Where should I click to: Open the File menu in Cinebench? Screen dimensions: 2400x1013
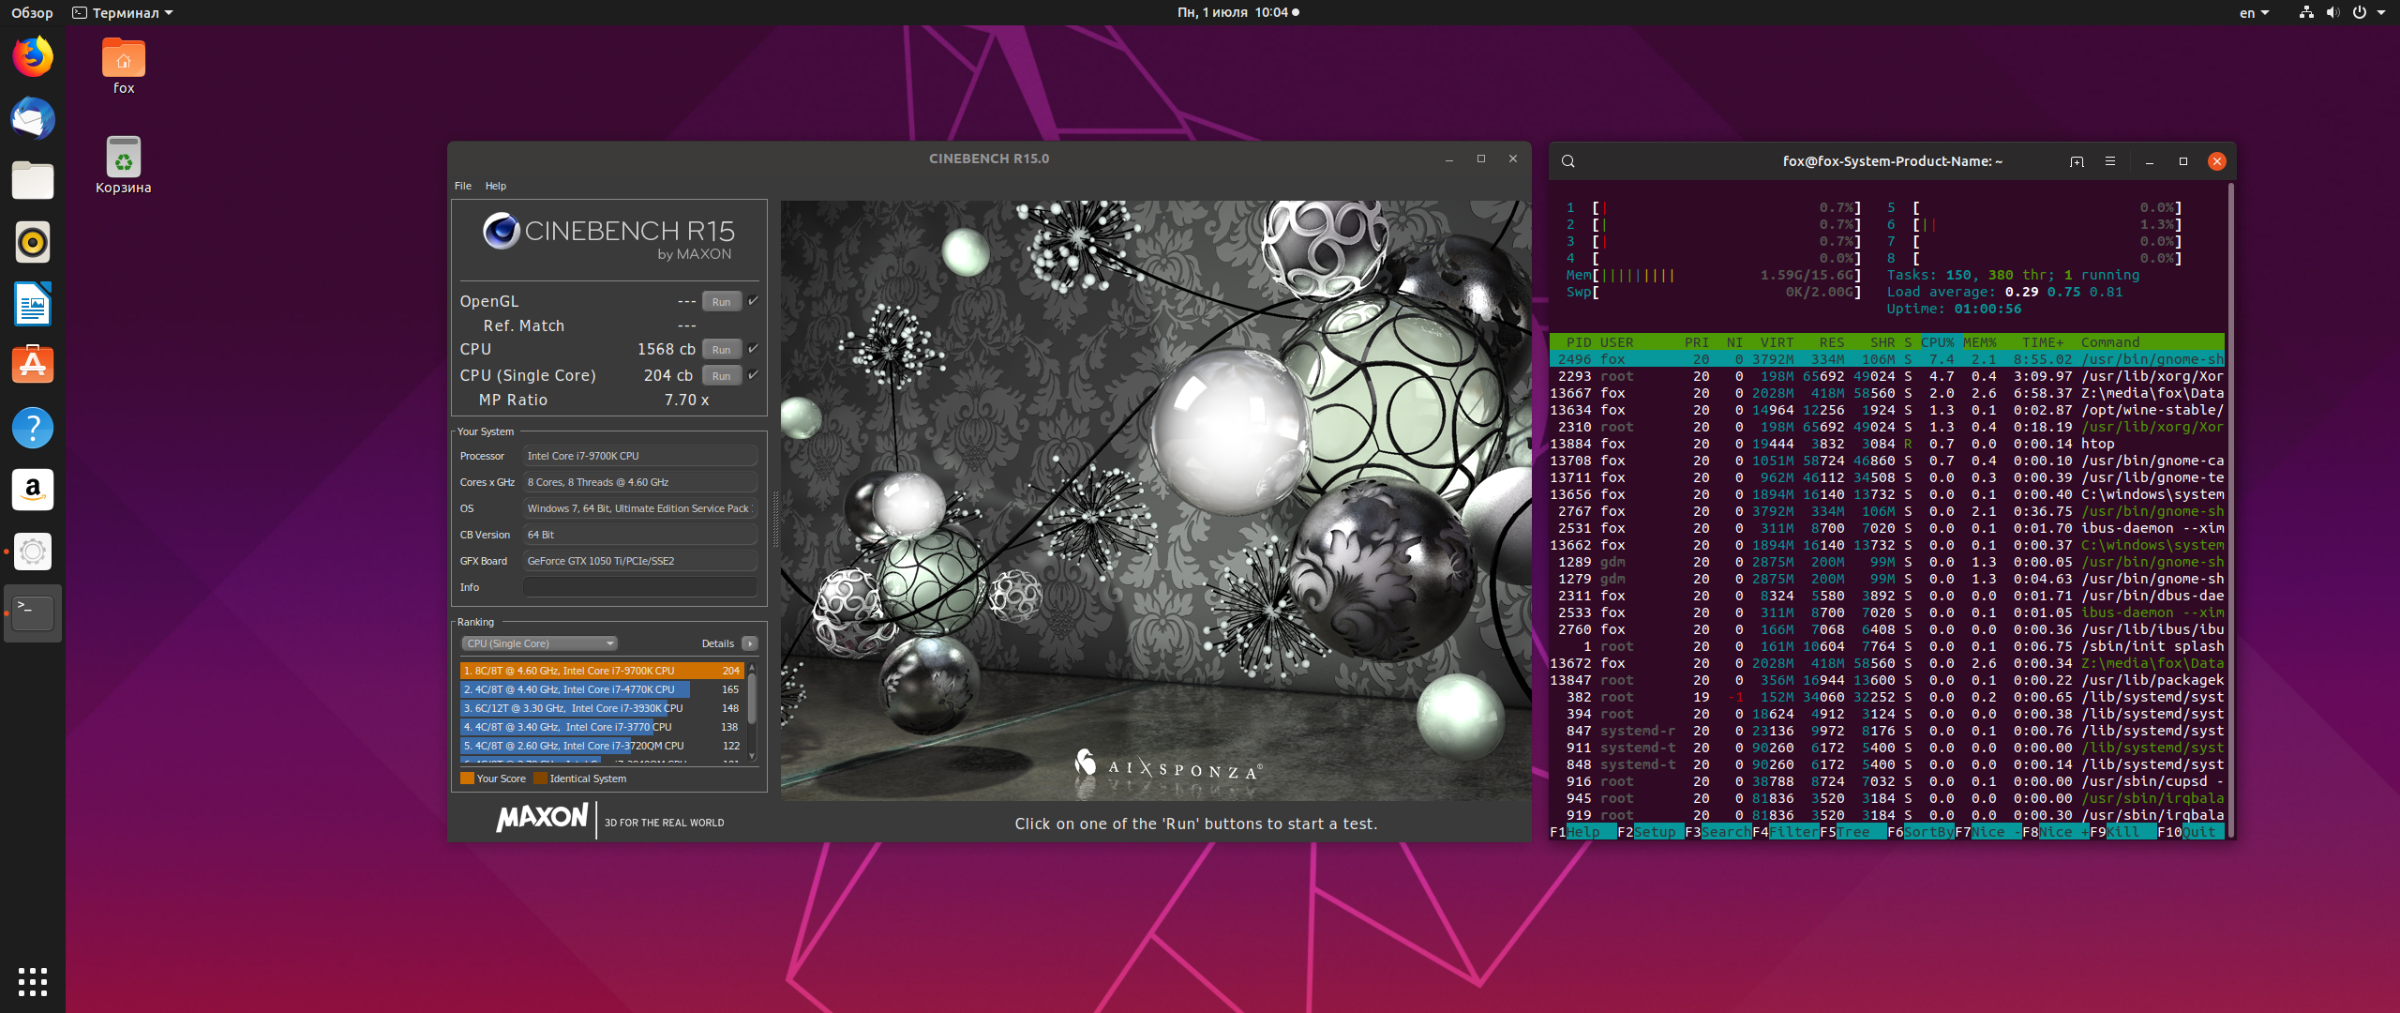463,186
